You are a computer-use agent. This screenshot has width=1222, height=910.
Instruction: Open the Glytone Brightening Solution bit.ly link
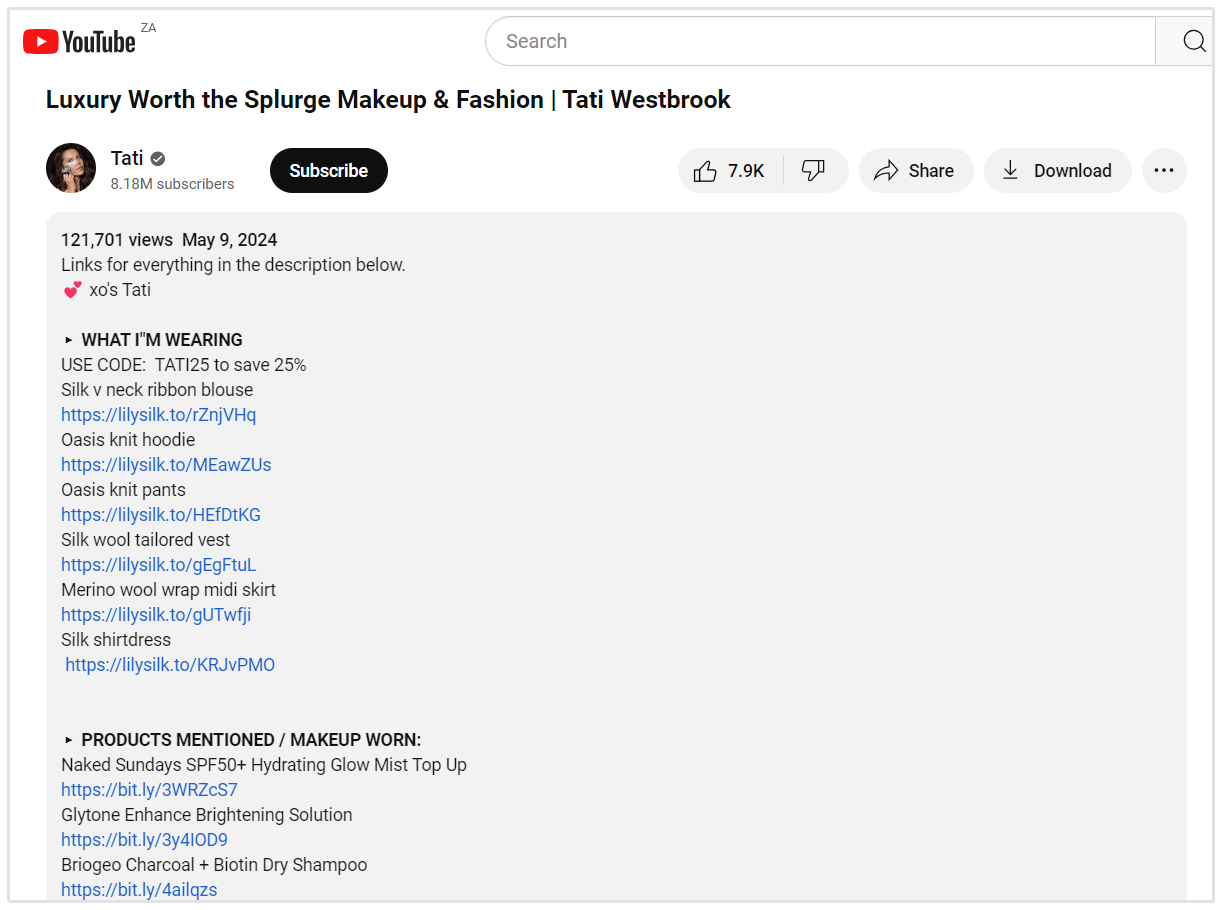pos(144,840)
